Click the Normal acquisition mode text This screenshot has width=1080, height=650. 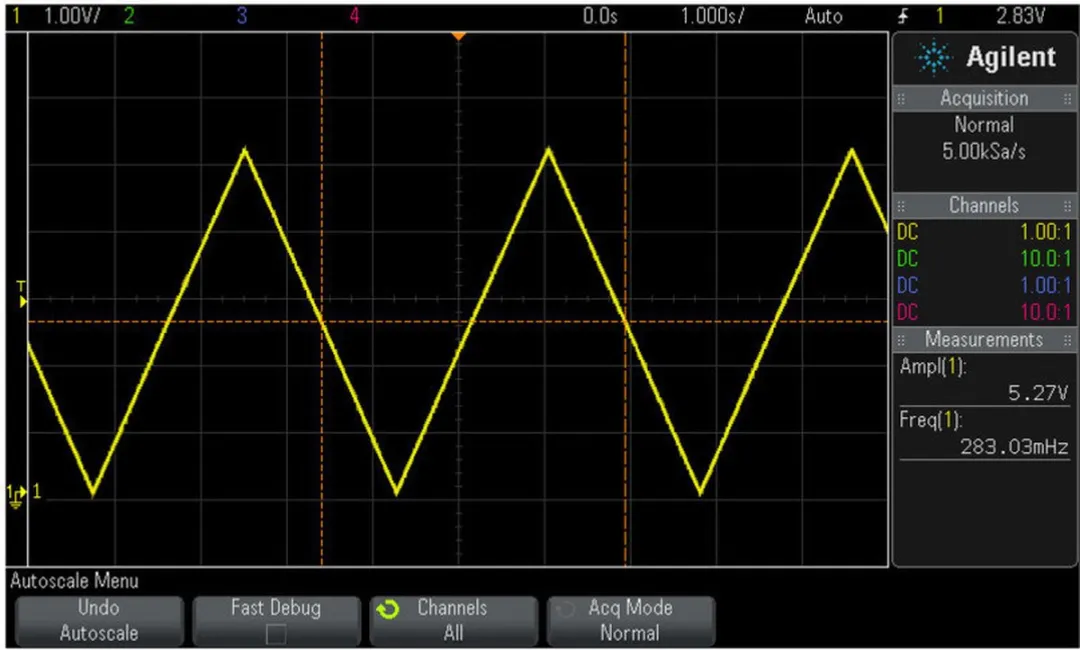(984, 125)
